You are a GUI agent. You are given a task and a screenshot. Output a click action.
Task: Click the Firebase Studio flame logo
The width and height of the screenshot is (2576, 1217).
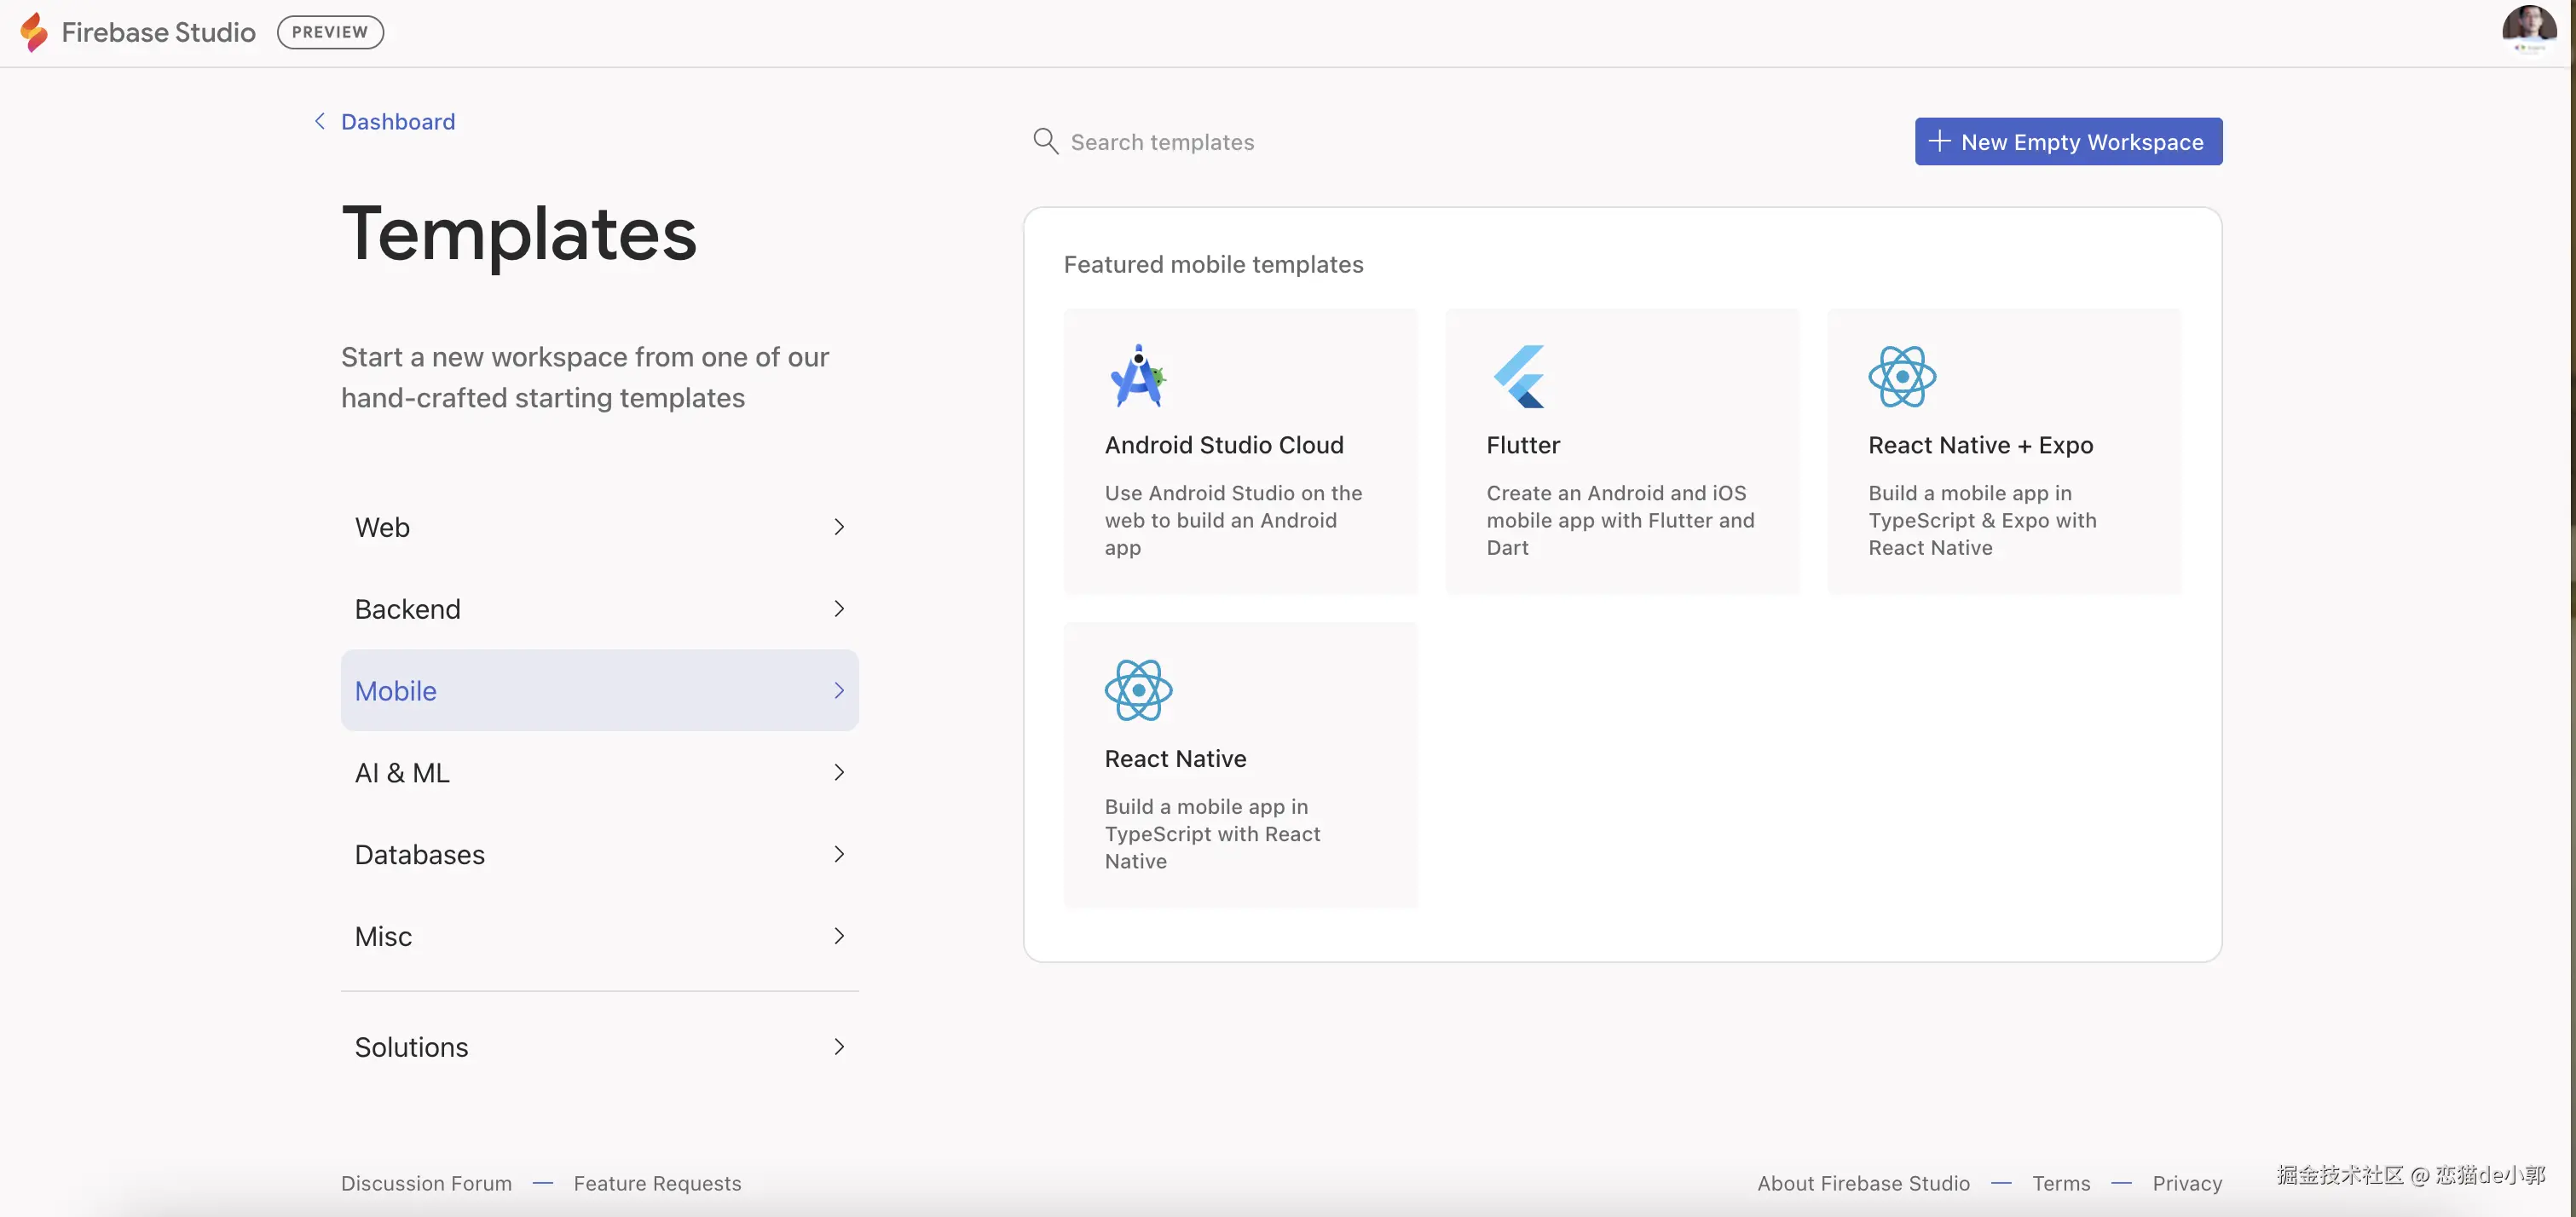point(34,32)
